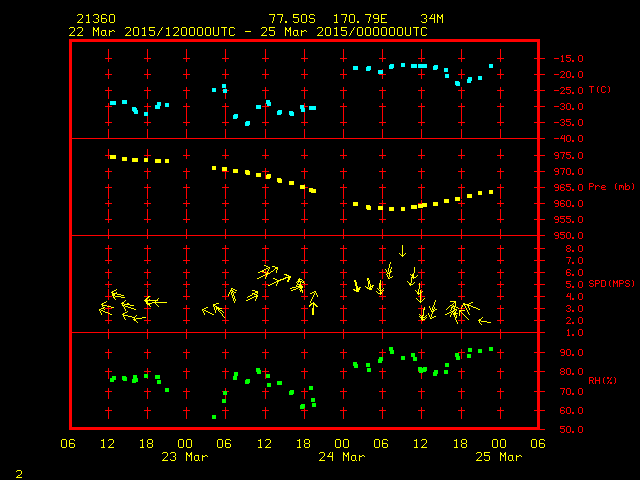The width and height of the screenshot is (640, 480).
Task: Click the -30.0 temperature tick label
Action: click(568, 107)
